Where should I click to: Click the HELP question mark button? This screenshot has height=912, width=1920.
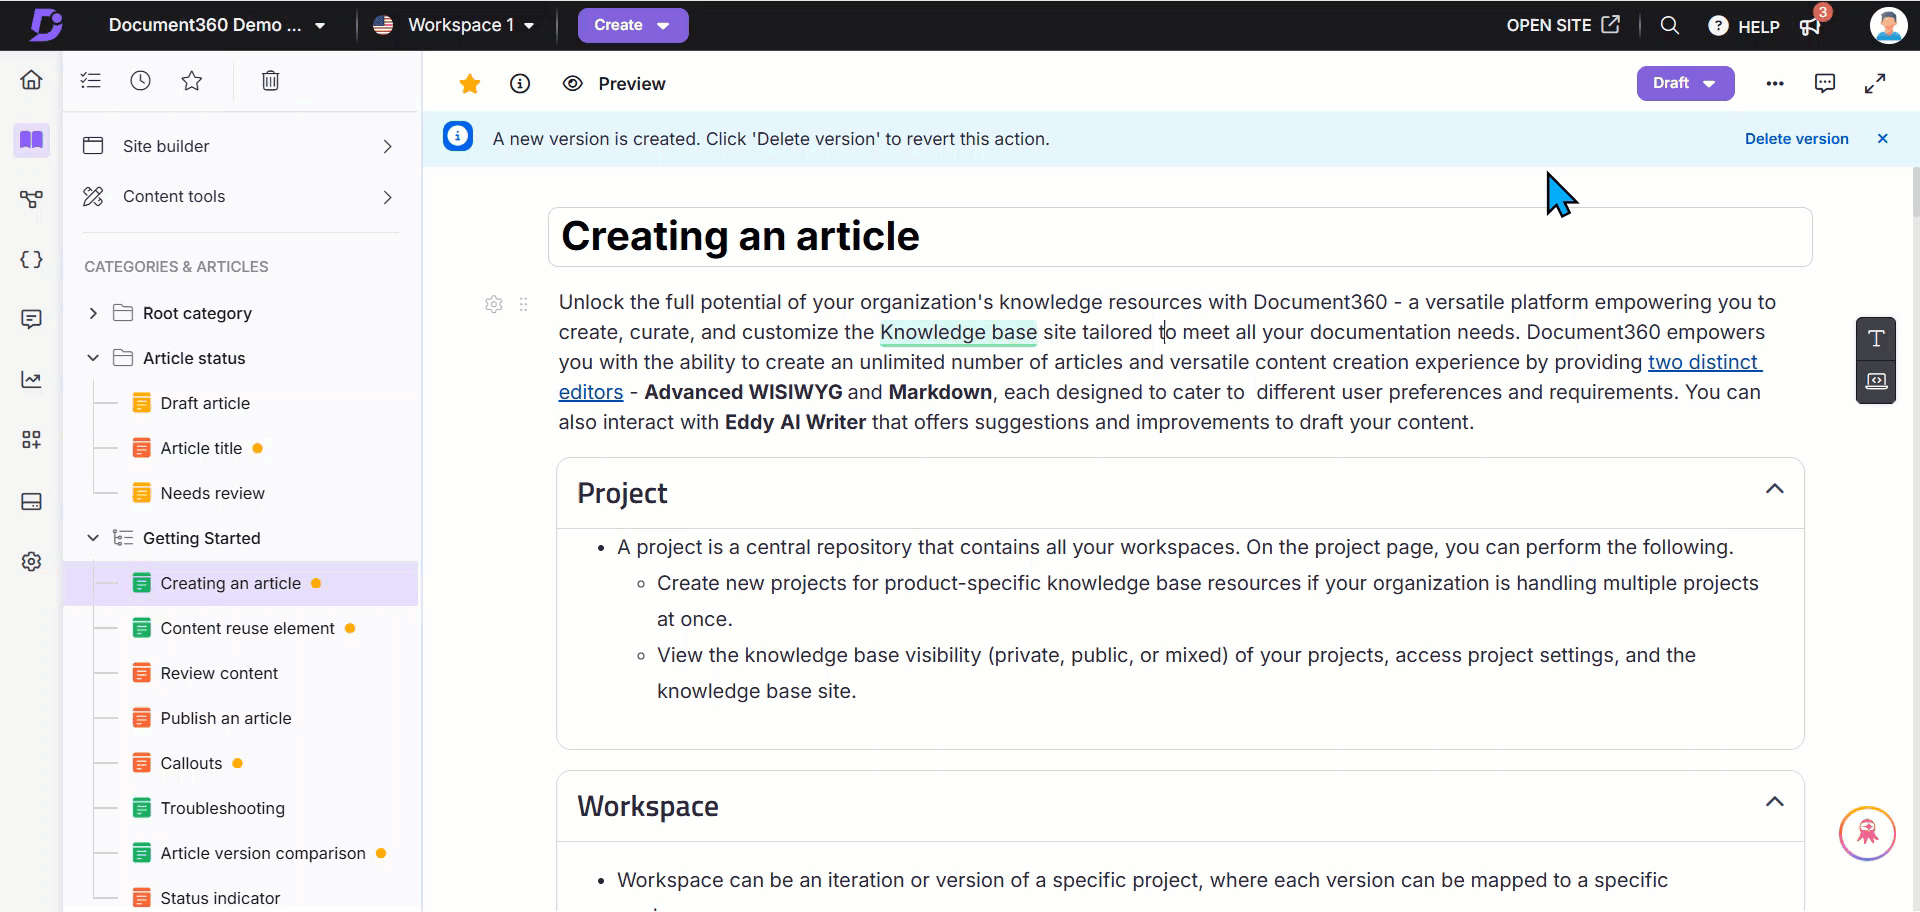coord(1743,26)
